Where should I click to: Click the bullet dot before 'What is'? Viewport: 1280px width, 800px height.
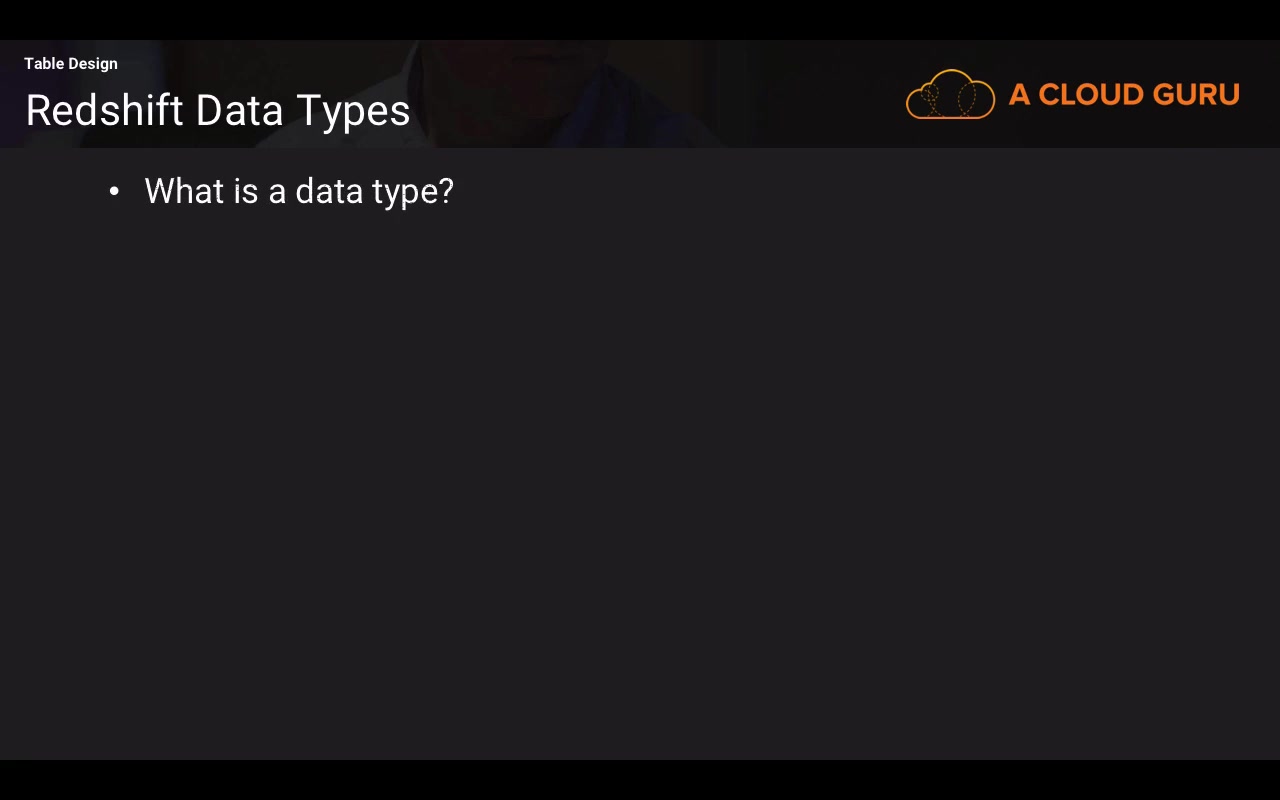pos(114,191)
